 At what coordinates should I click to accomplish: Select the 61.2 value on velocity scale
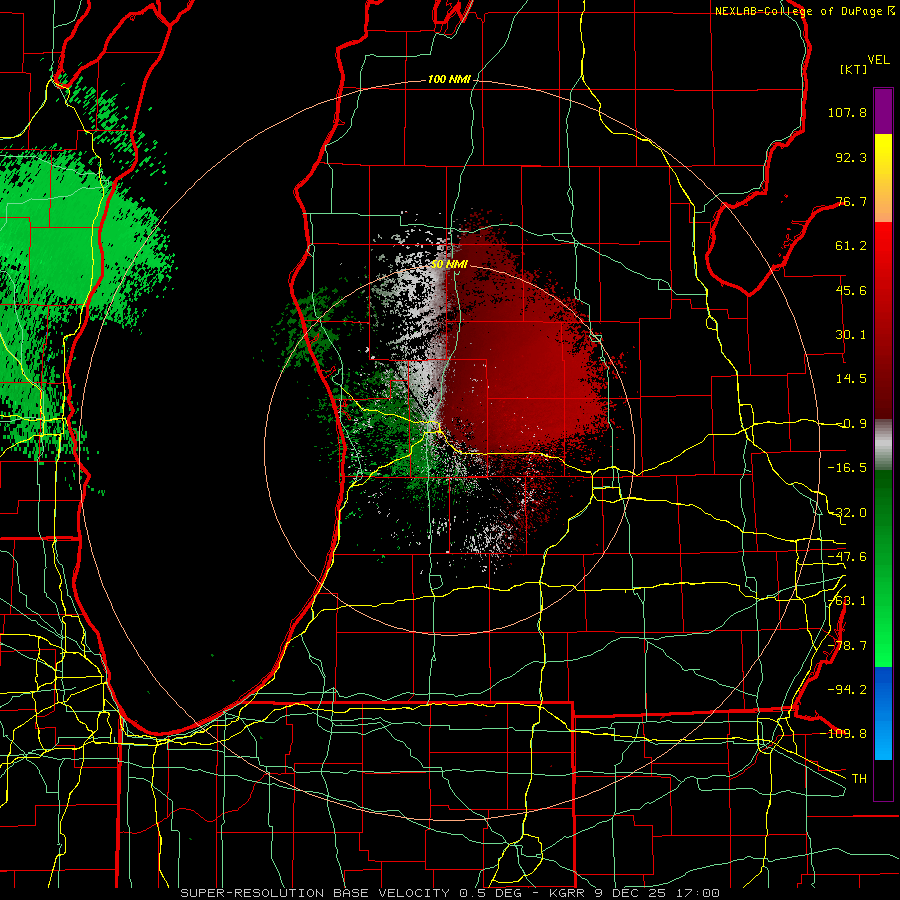coord(851,246)
